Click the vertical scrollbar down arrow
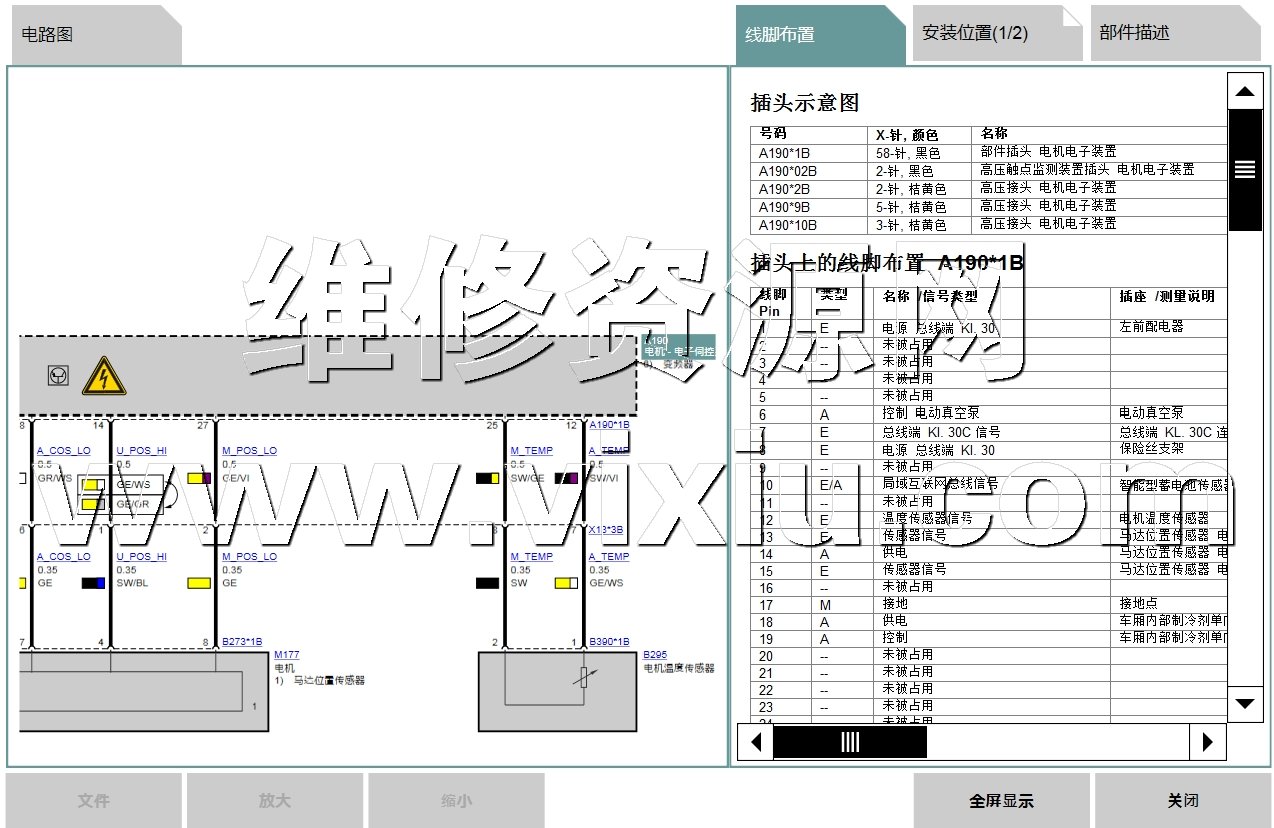 pos(1244,704)
